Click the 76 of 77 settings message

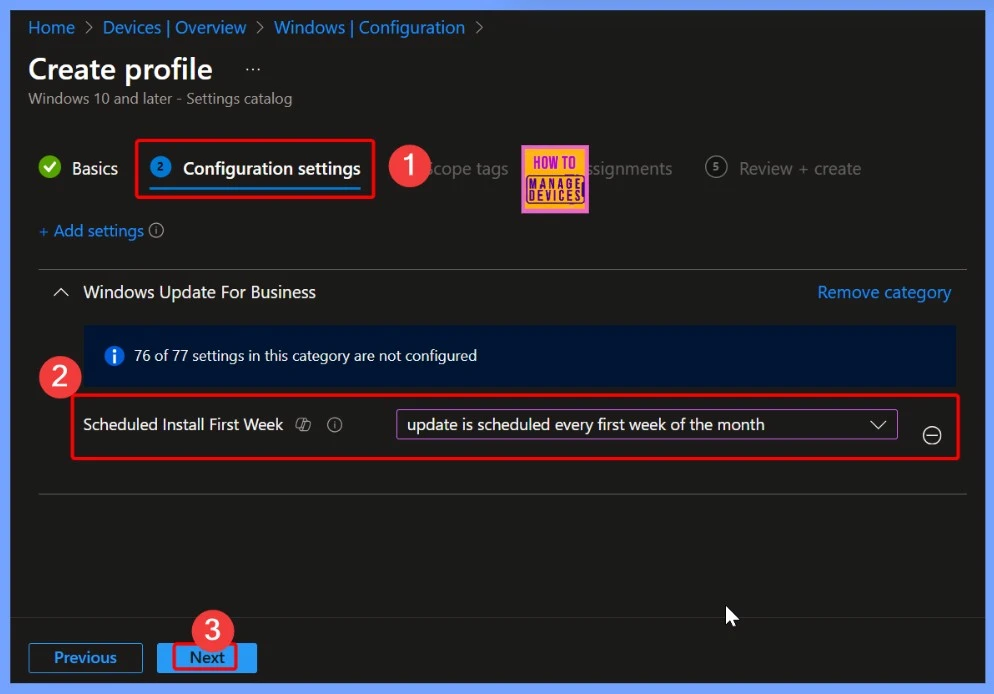(305, 356)
